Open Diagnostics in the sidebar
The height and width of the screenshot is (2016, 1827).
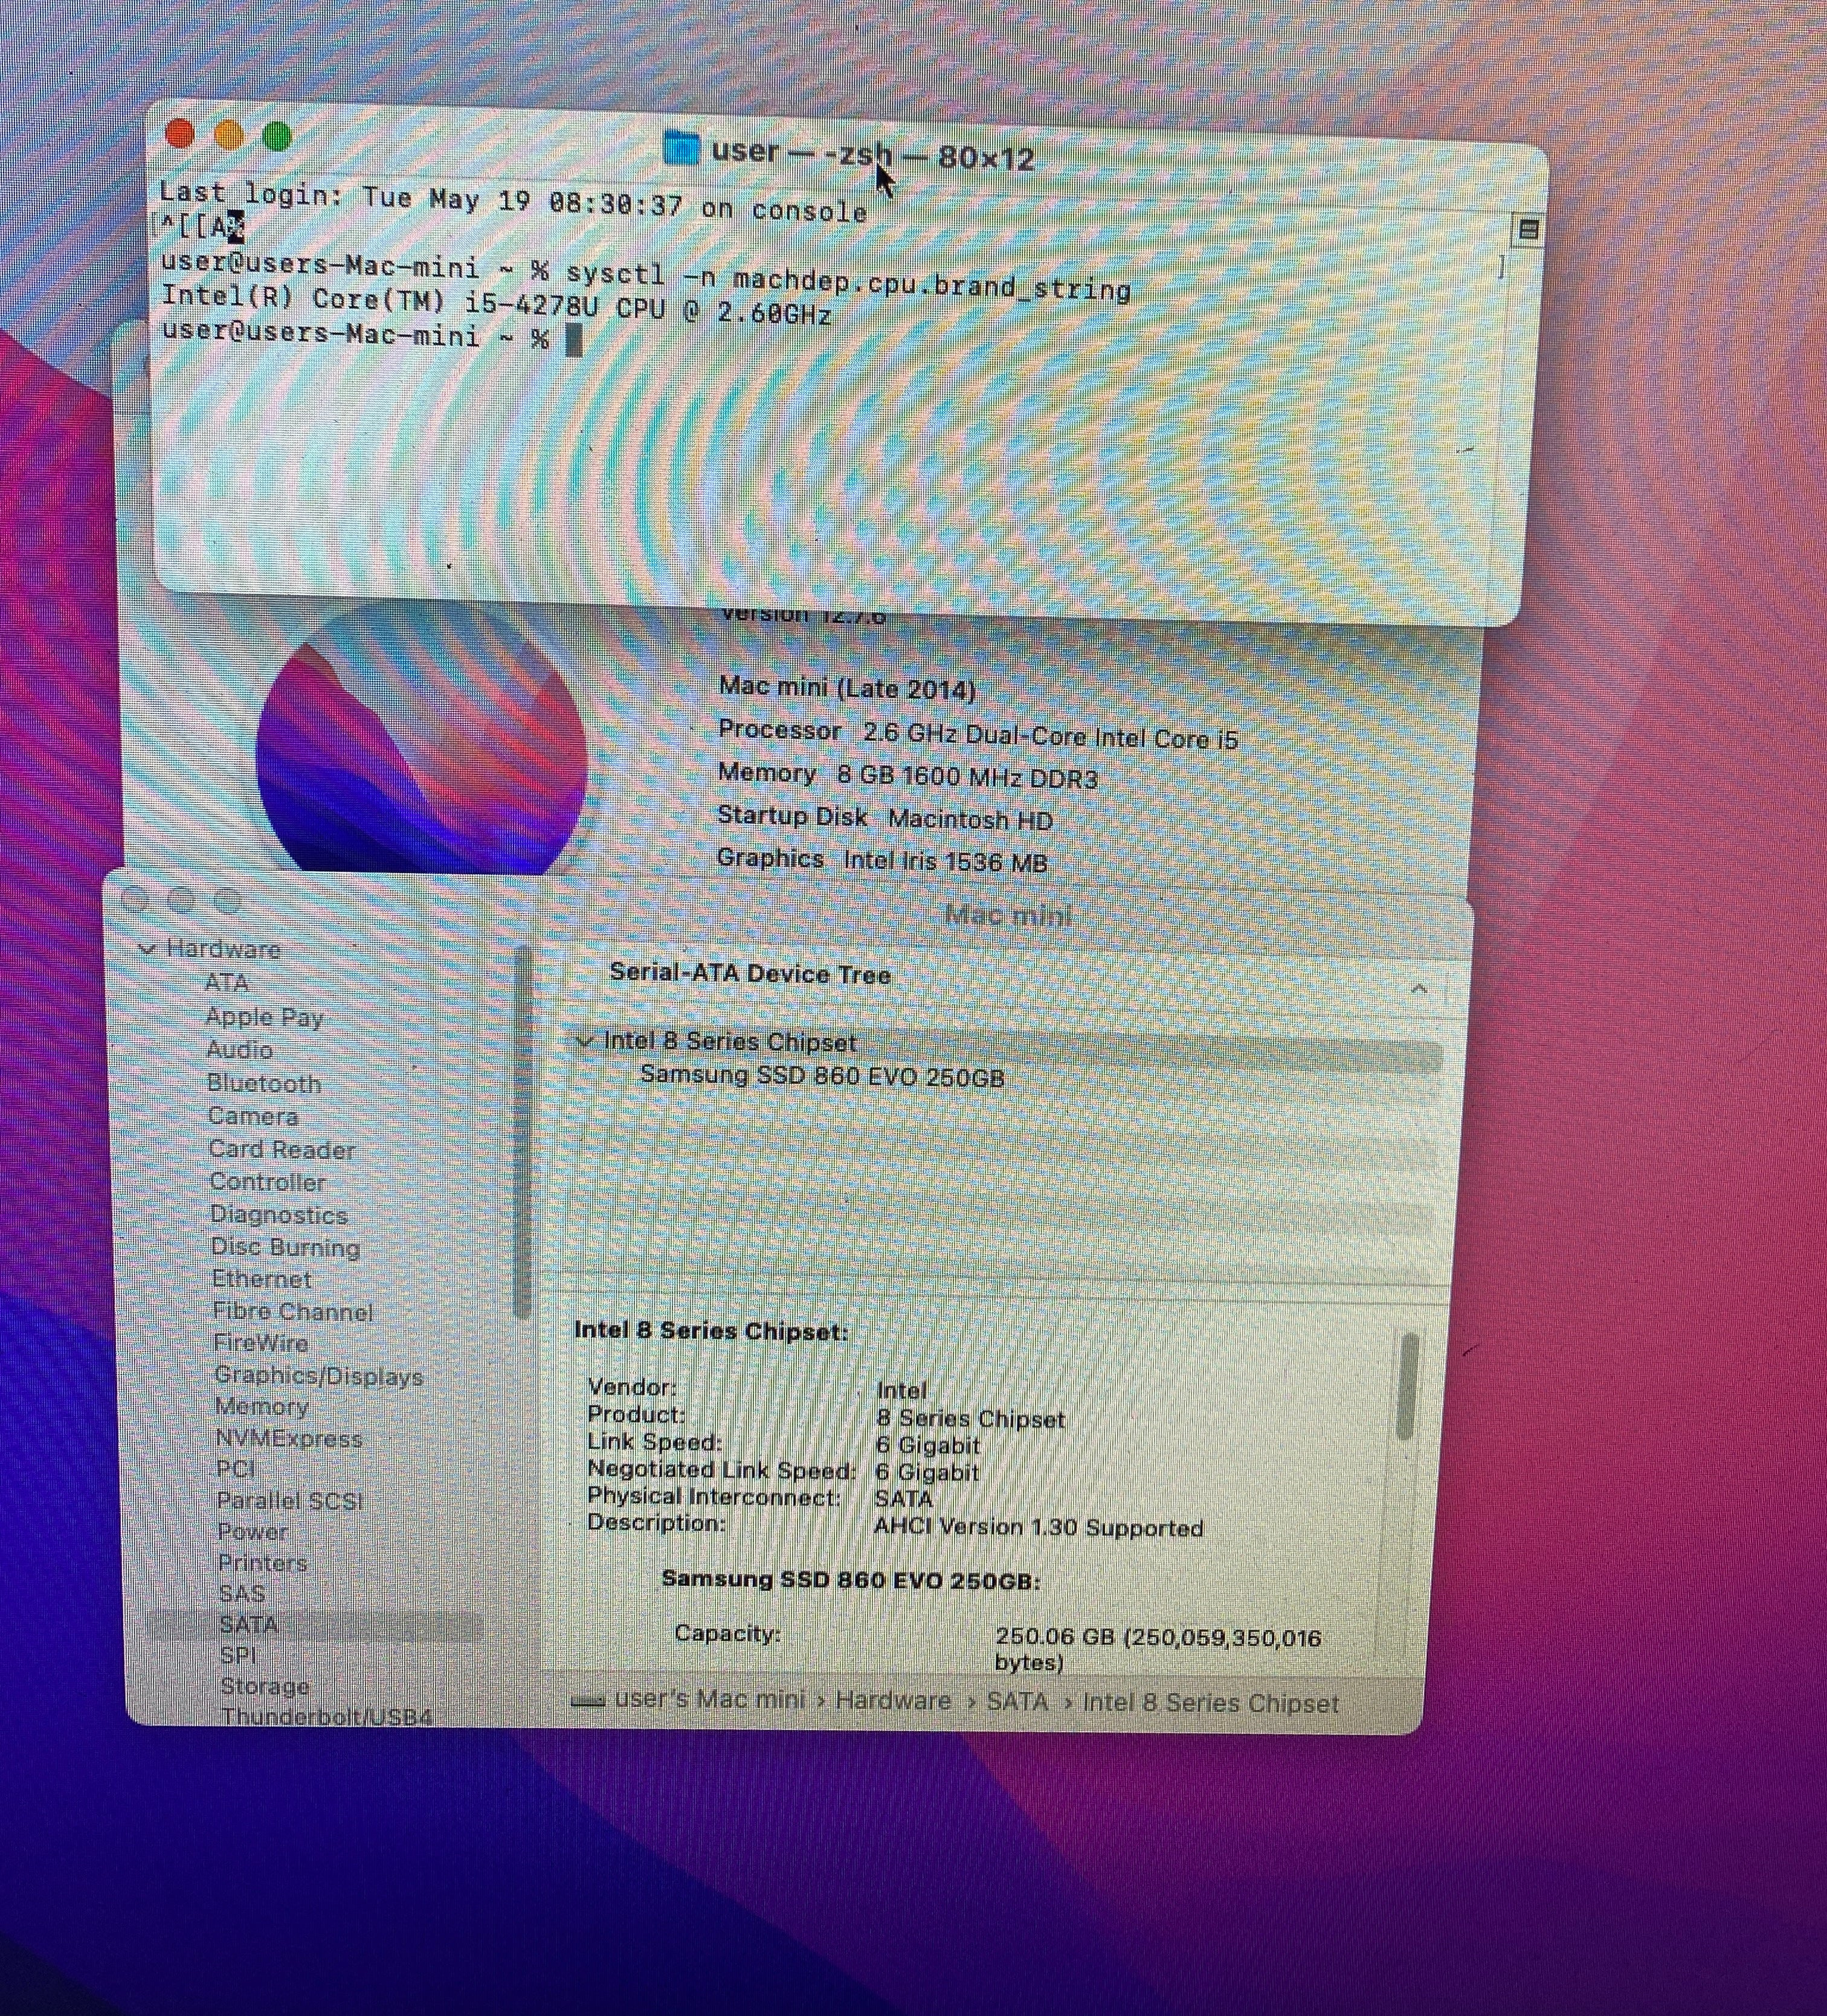(x=279, y=1215)
